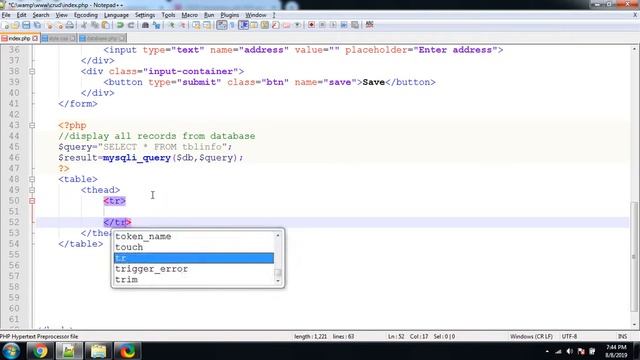Show the Document Map panel icon
The height and width of the screenshot is (360, 640).
pos(264,25)
